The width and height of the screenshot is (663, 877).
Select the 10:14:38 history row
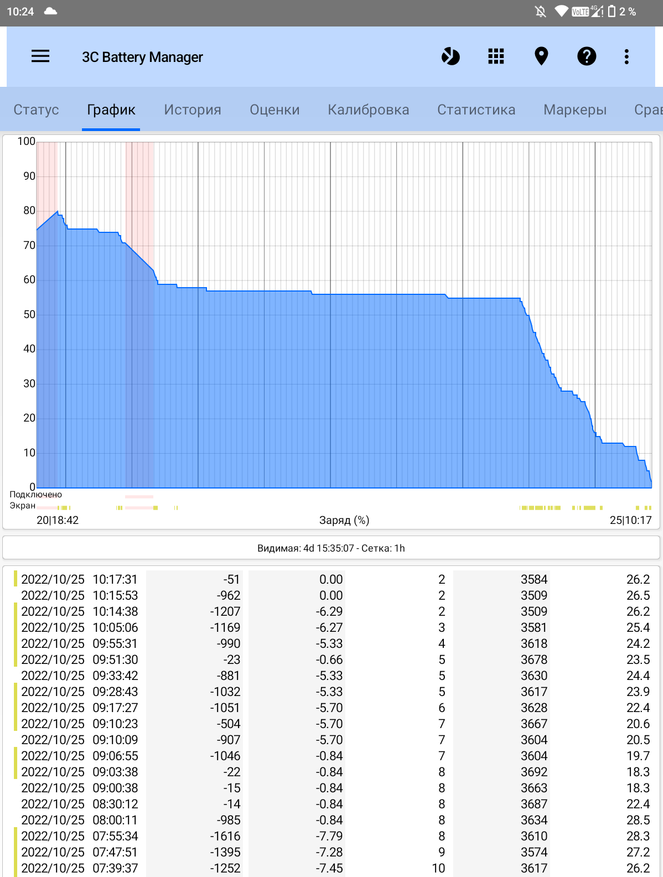[332, 611]
